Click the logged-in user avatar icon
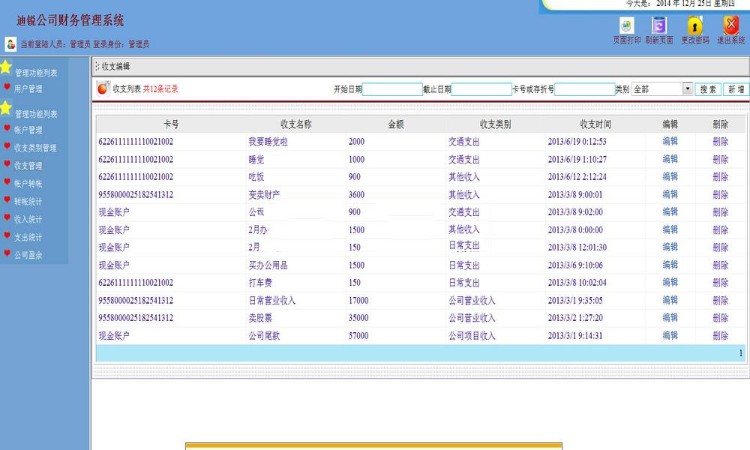This screenshot has width=750, height=450. (10, 44)
